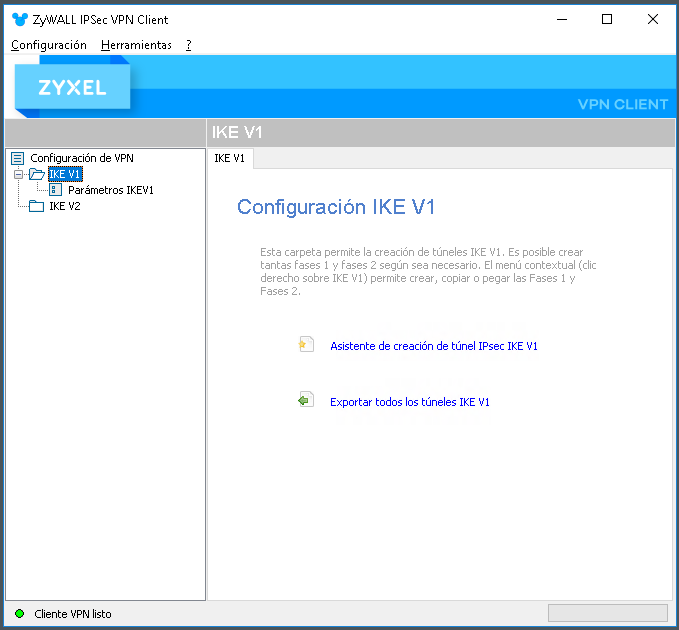Click the ZyWALL app icon in title bar

click(19, 19)
